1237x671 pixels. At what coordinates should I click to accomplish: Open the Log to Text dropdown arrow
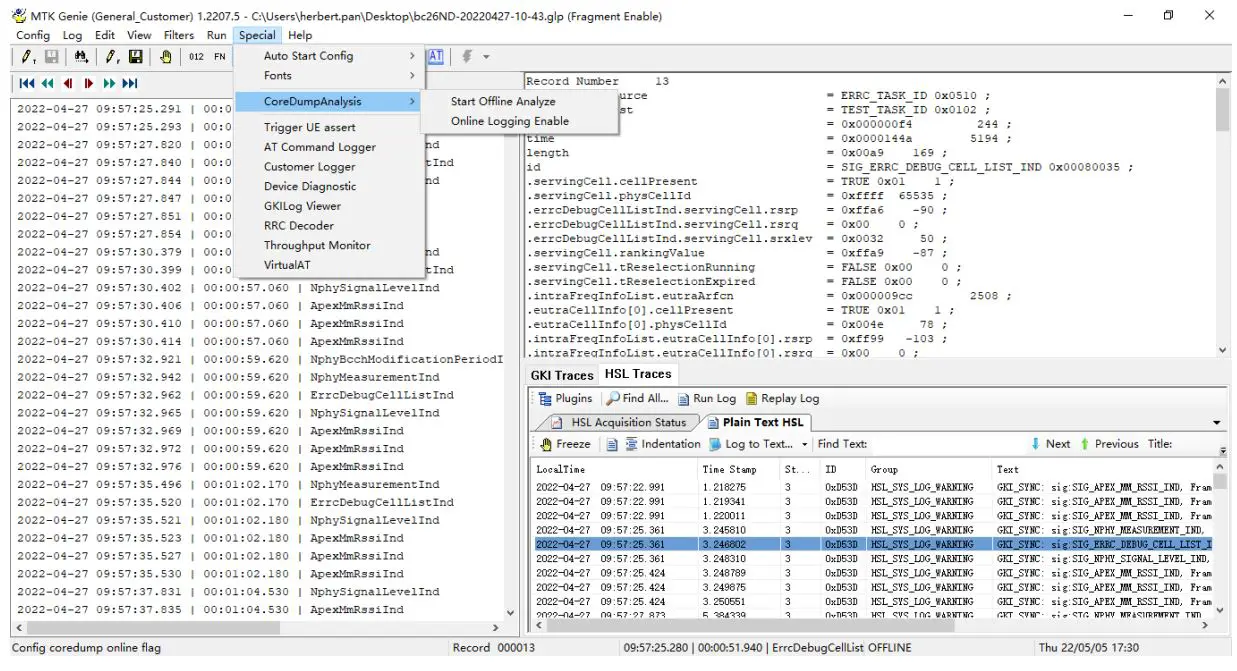tap(805, 444)
